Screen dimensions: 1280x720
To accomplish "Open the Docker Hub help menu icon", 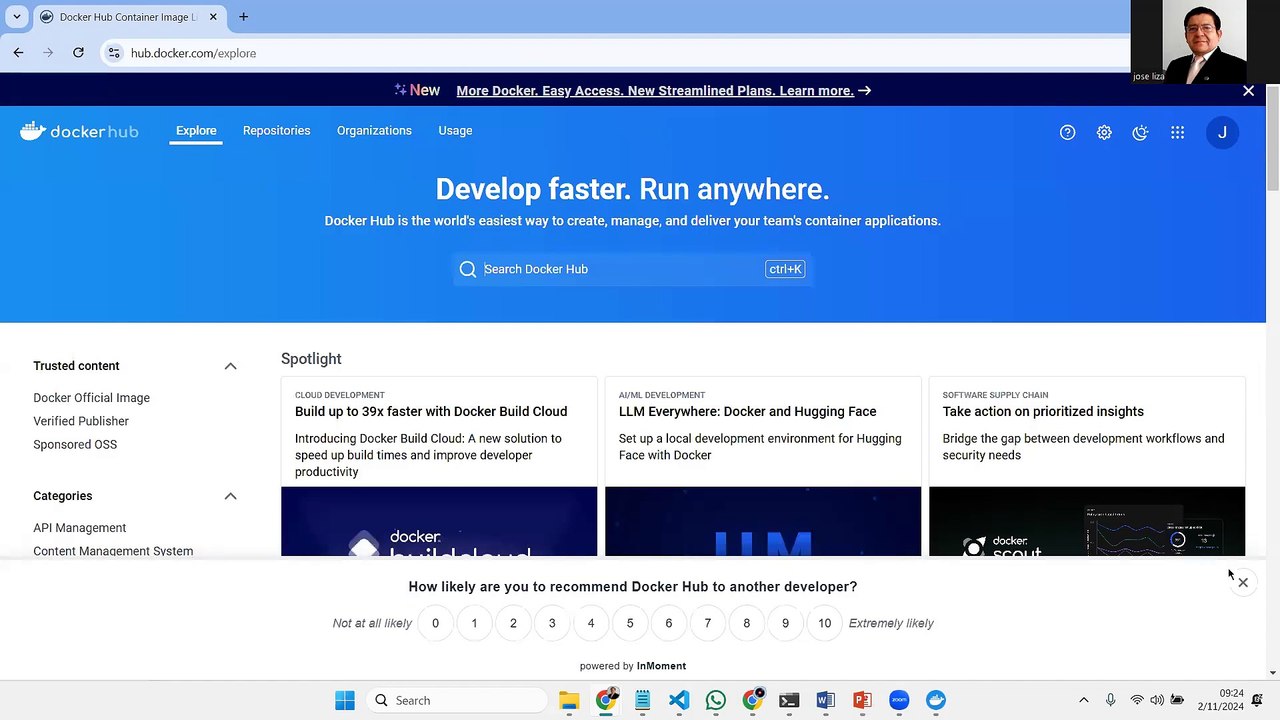I will [1068, 132].
